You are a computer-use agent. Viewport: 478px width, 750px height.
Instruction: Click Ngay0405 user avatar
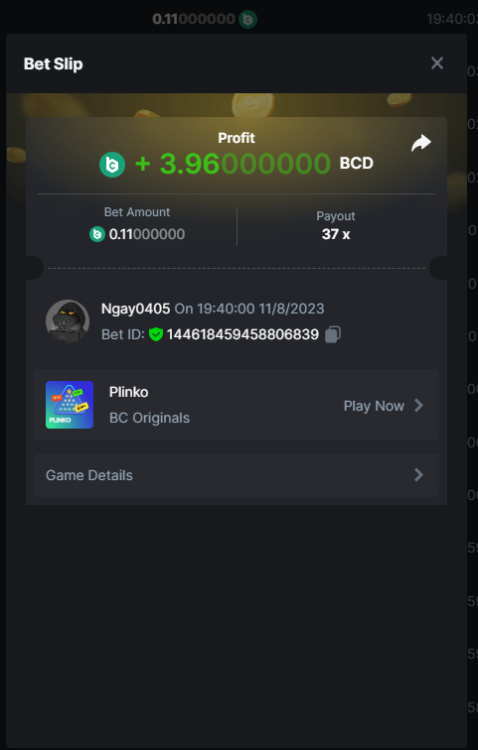[x=67, y=321]
